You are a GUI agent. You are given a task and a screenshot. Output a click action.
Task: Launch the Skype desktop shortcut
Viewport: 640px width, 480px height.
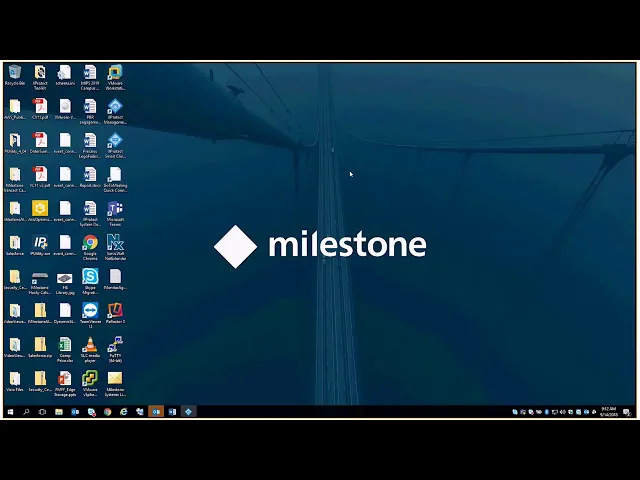coord(90,282)
